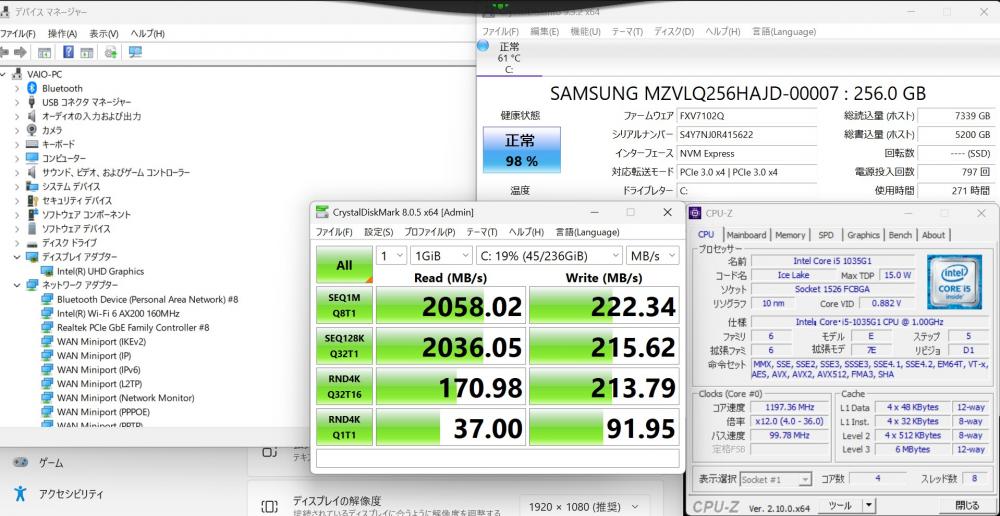Select the Intel(R) Wi-Fi 6 AX200 adapter icon

tap(47, 313)
